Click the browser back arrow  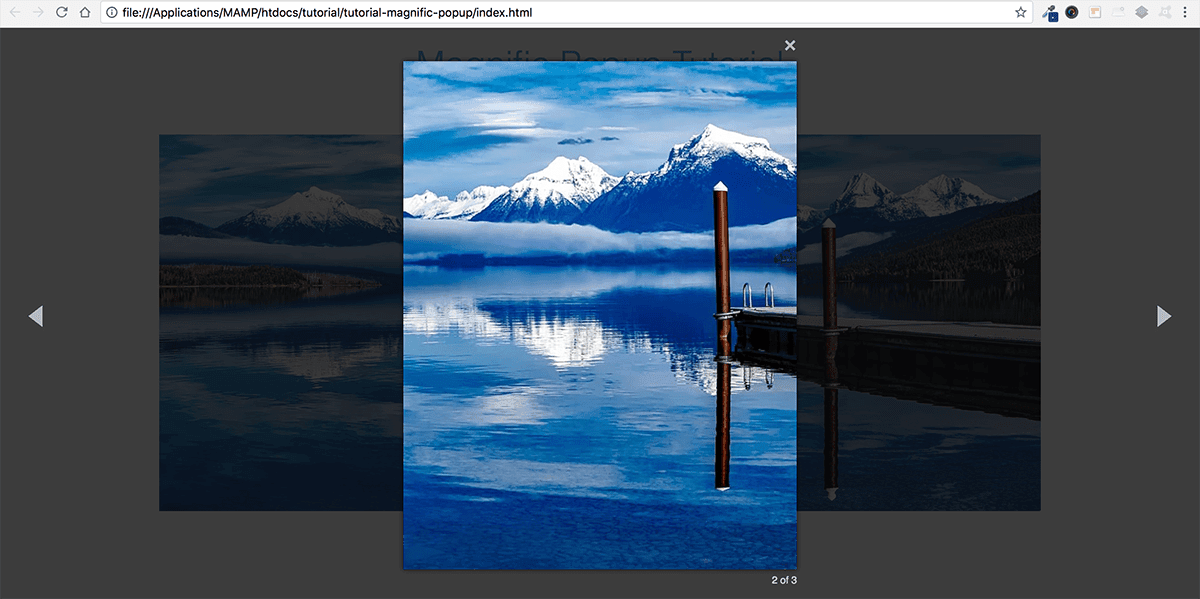coord(14,12)
